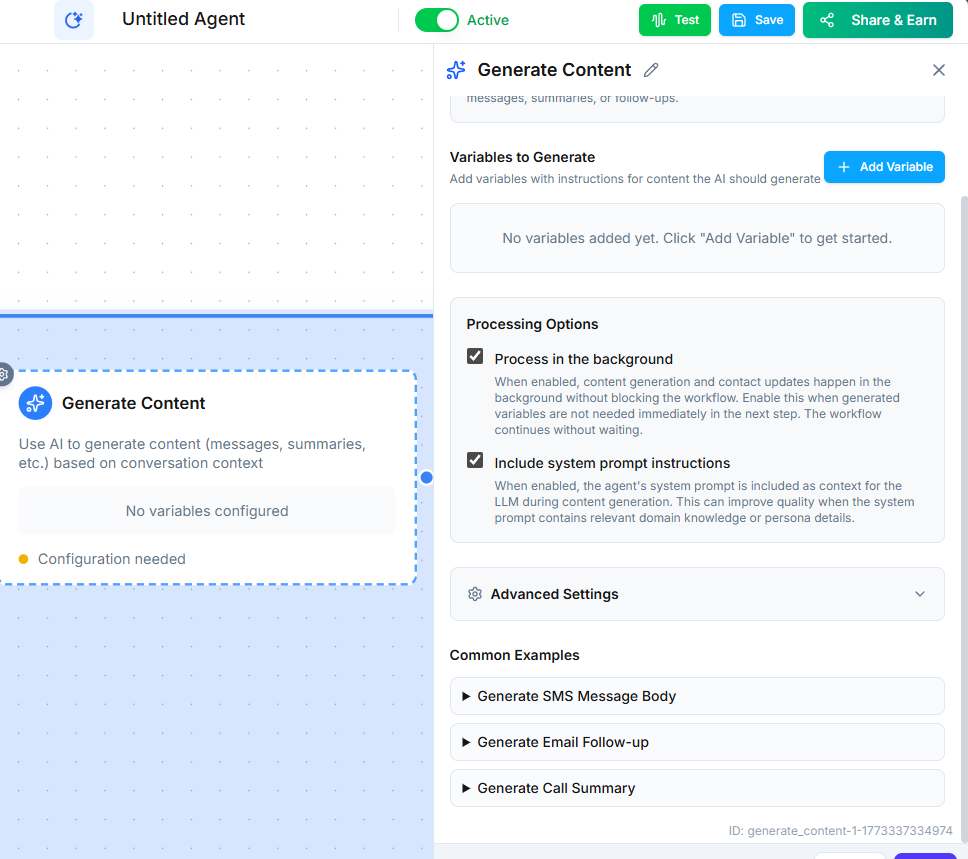Click the waveform icon inside the Test button

[x=658, y=19]
